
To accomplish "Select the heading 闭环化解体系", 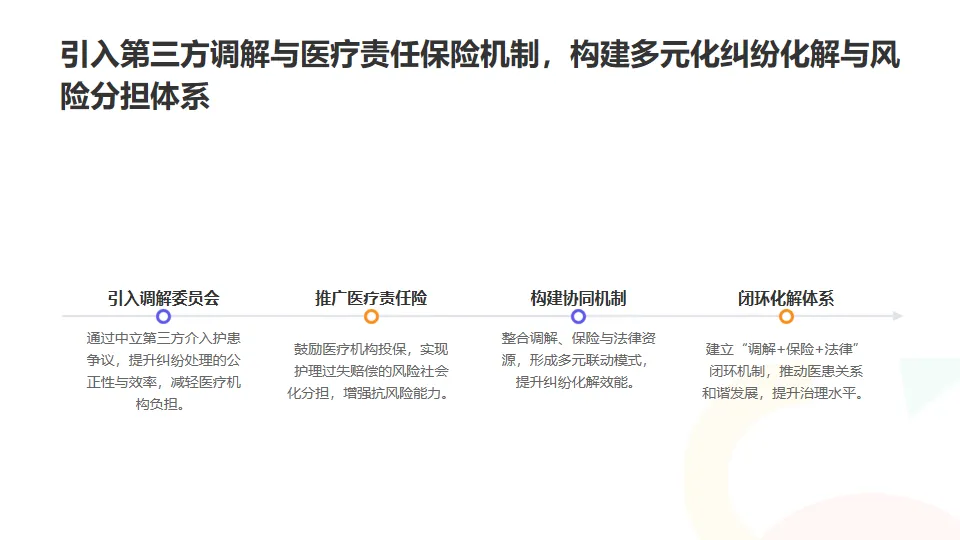I will pos(786,298).
